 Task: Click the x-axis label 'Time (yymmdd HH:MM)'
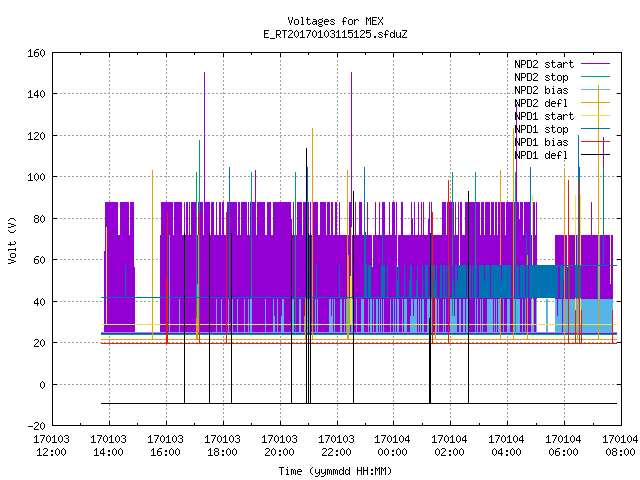[x=335, y=471]
